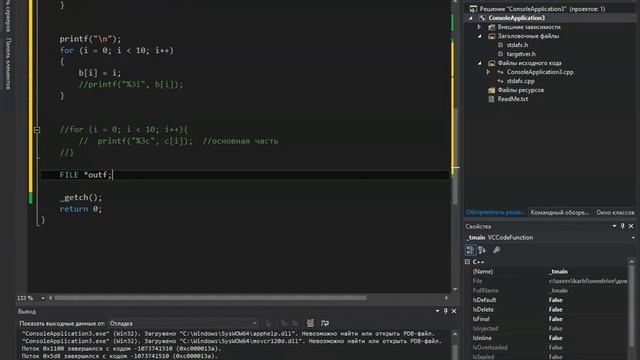Open property pages wrench icon
The image size is (640, 360).
click(496, 250)
